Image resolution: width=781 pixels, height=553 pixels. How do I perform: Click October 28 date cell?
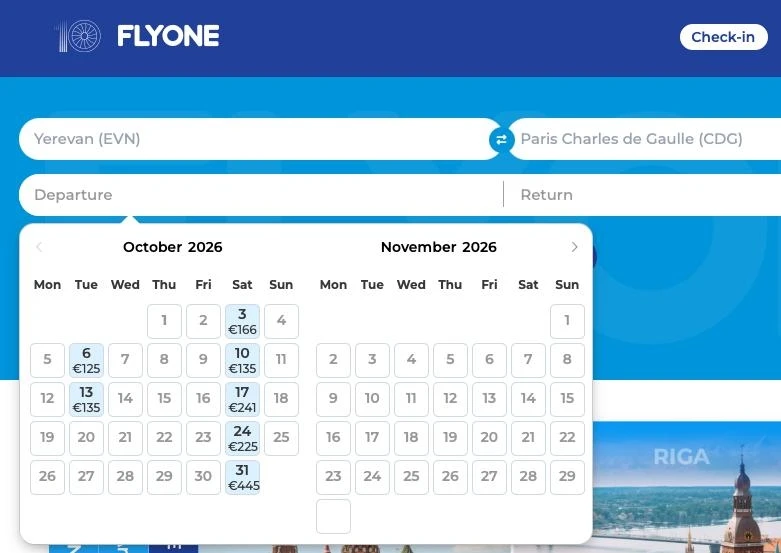coord(125,477)
